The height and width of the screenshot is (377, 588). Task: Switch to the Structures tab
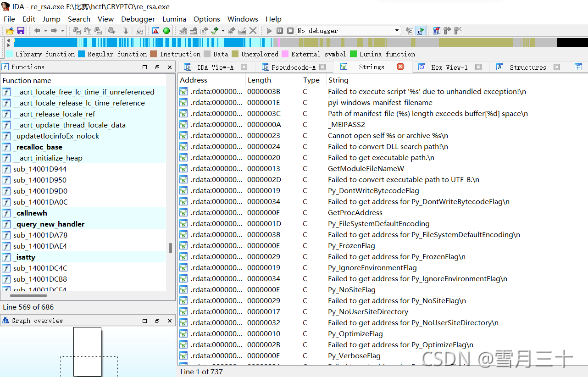(x=527, y=67)
